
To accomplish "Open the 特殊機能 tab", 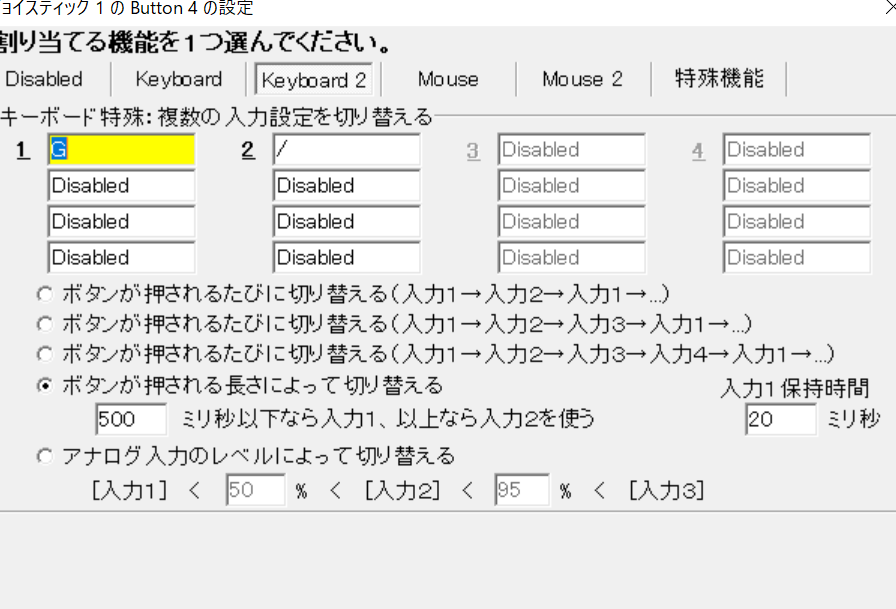I will click(718, 79).
